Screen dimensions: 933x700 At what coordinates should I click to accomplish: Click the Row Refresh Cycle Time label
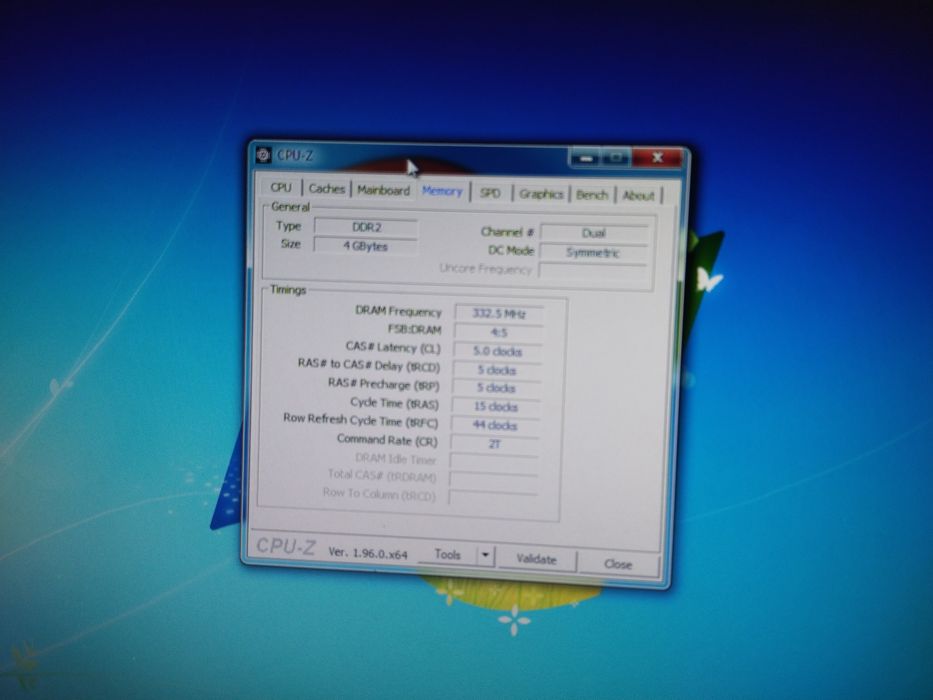coord(360,420)
